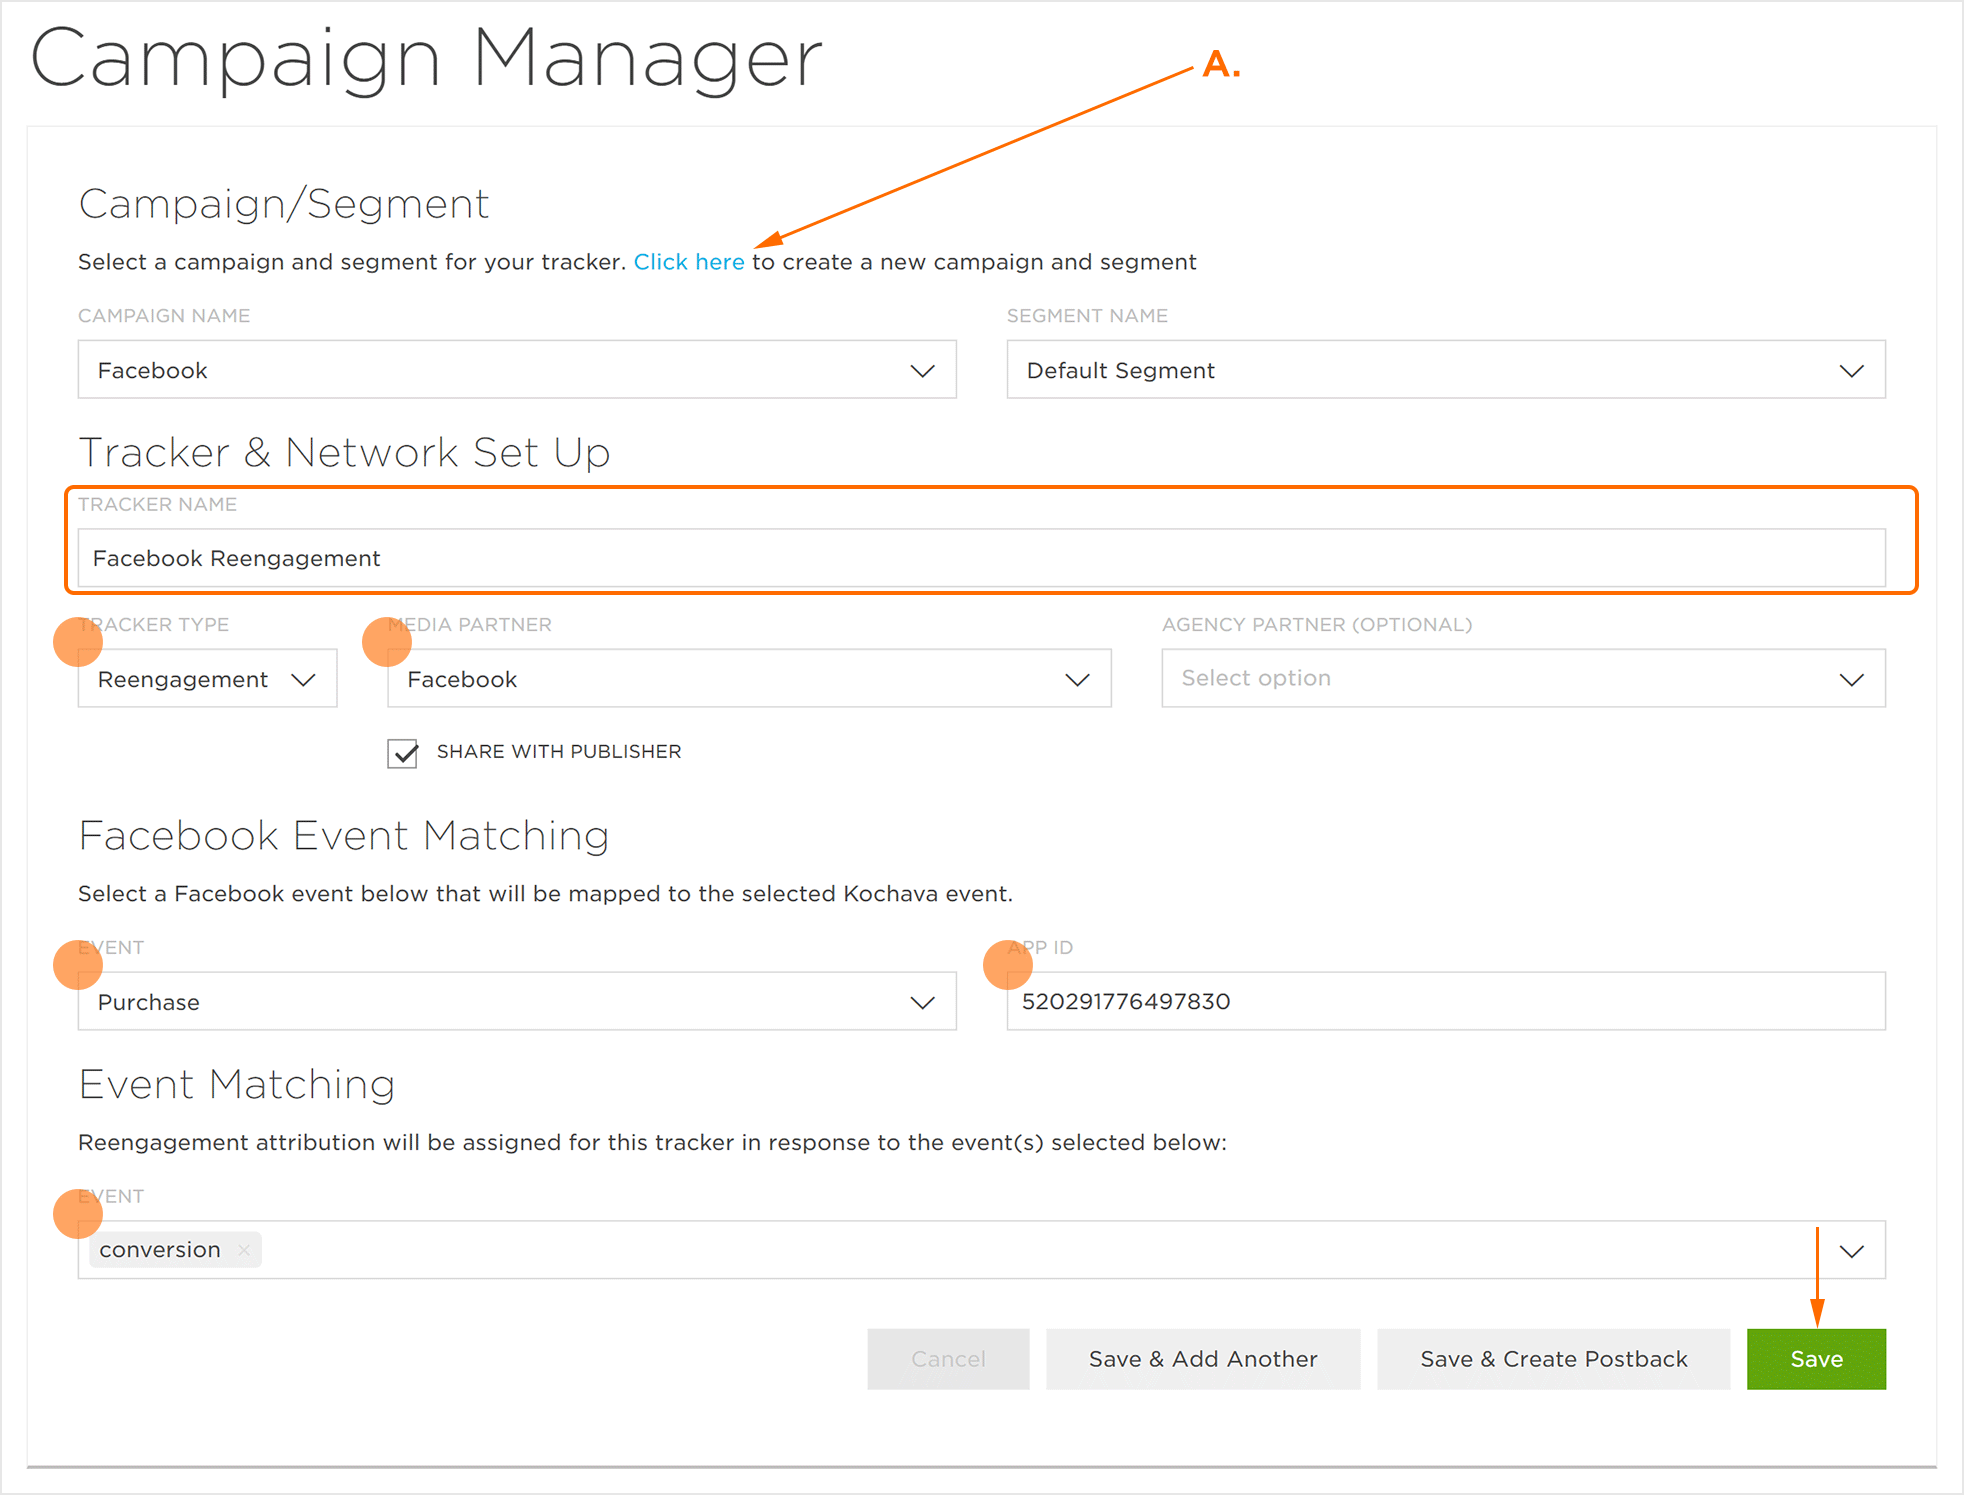This screenshot has width=1964, height=1495.
Task: Click the chevron in Segment Name dropdown
Action: (x=1851, y=371)
